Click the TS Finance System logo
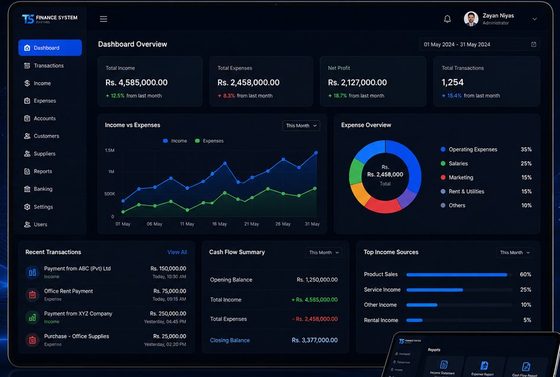 tap(50, 19)
